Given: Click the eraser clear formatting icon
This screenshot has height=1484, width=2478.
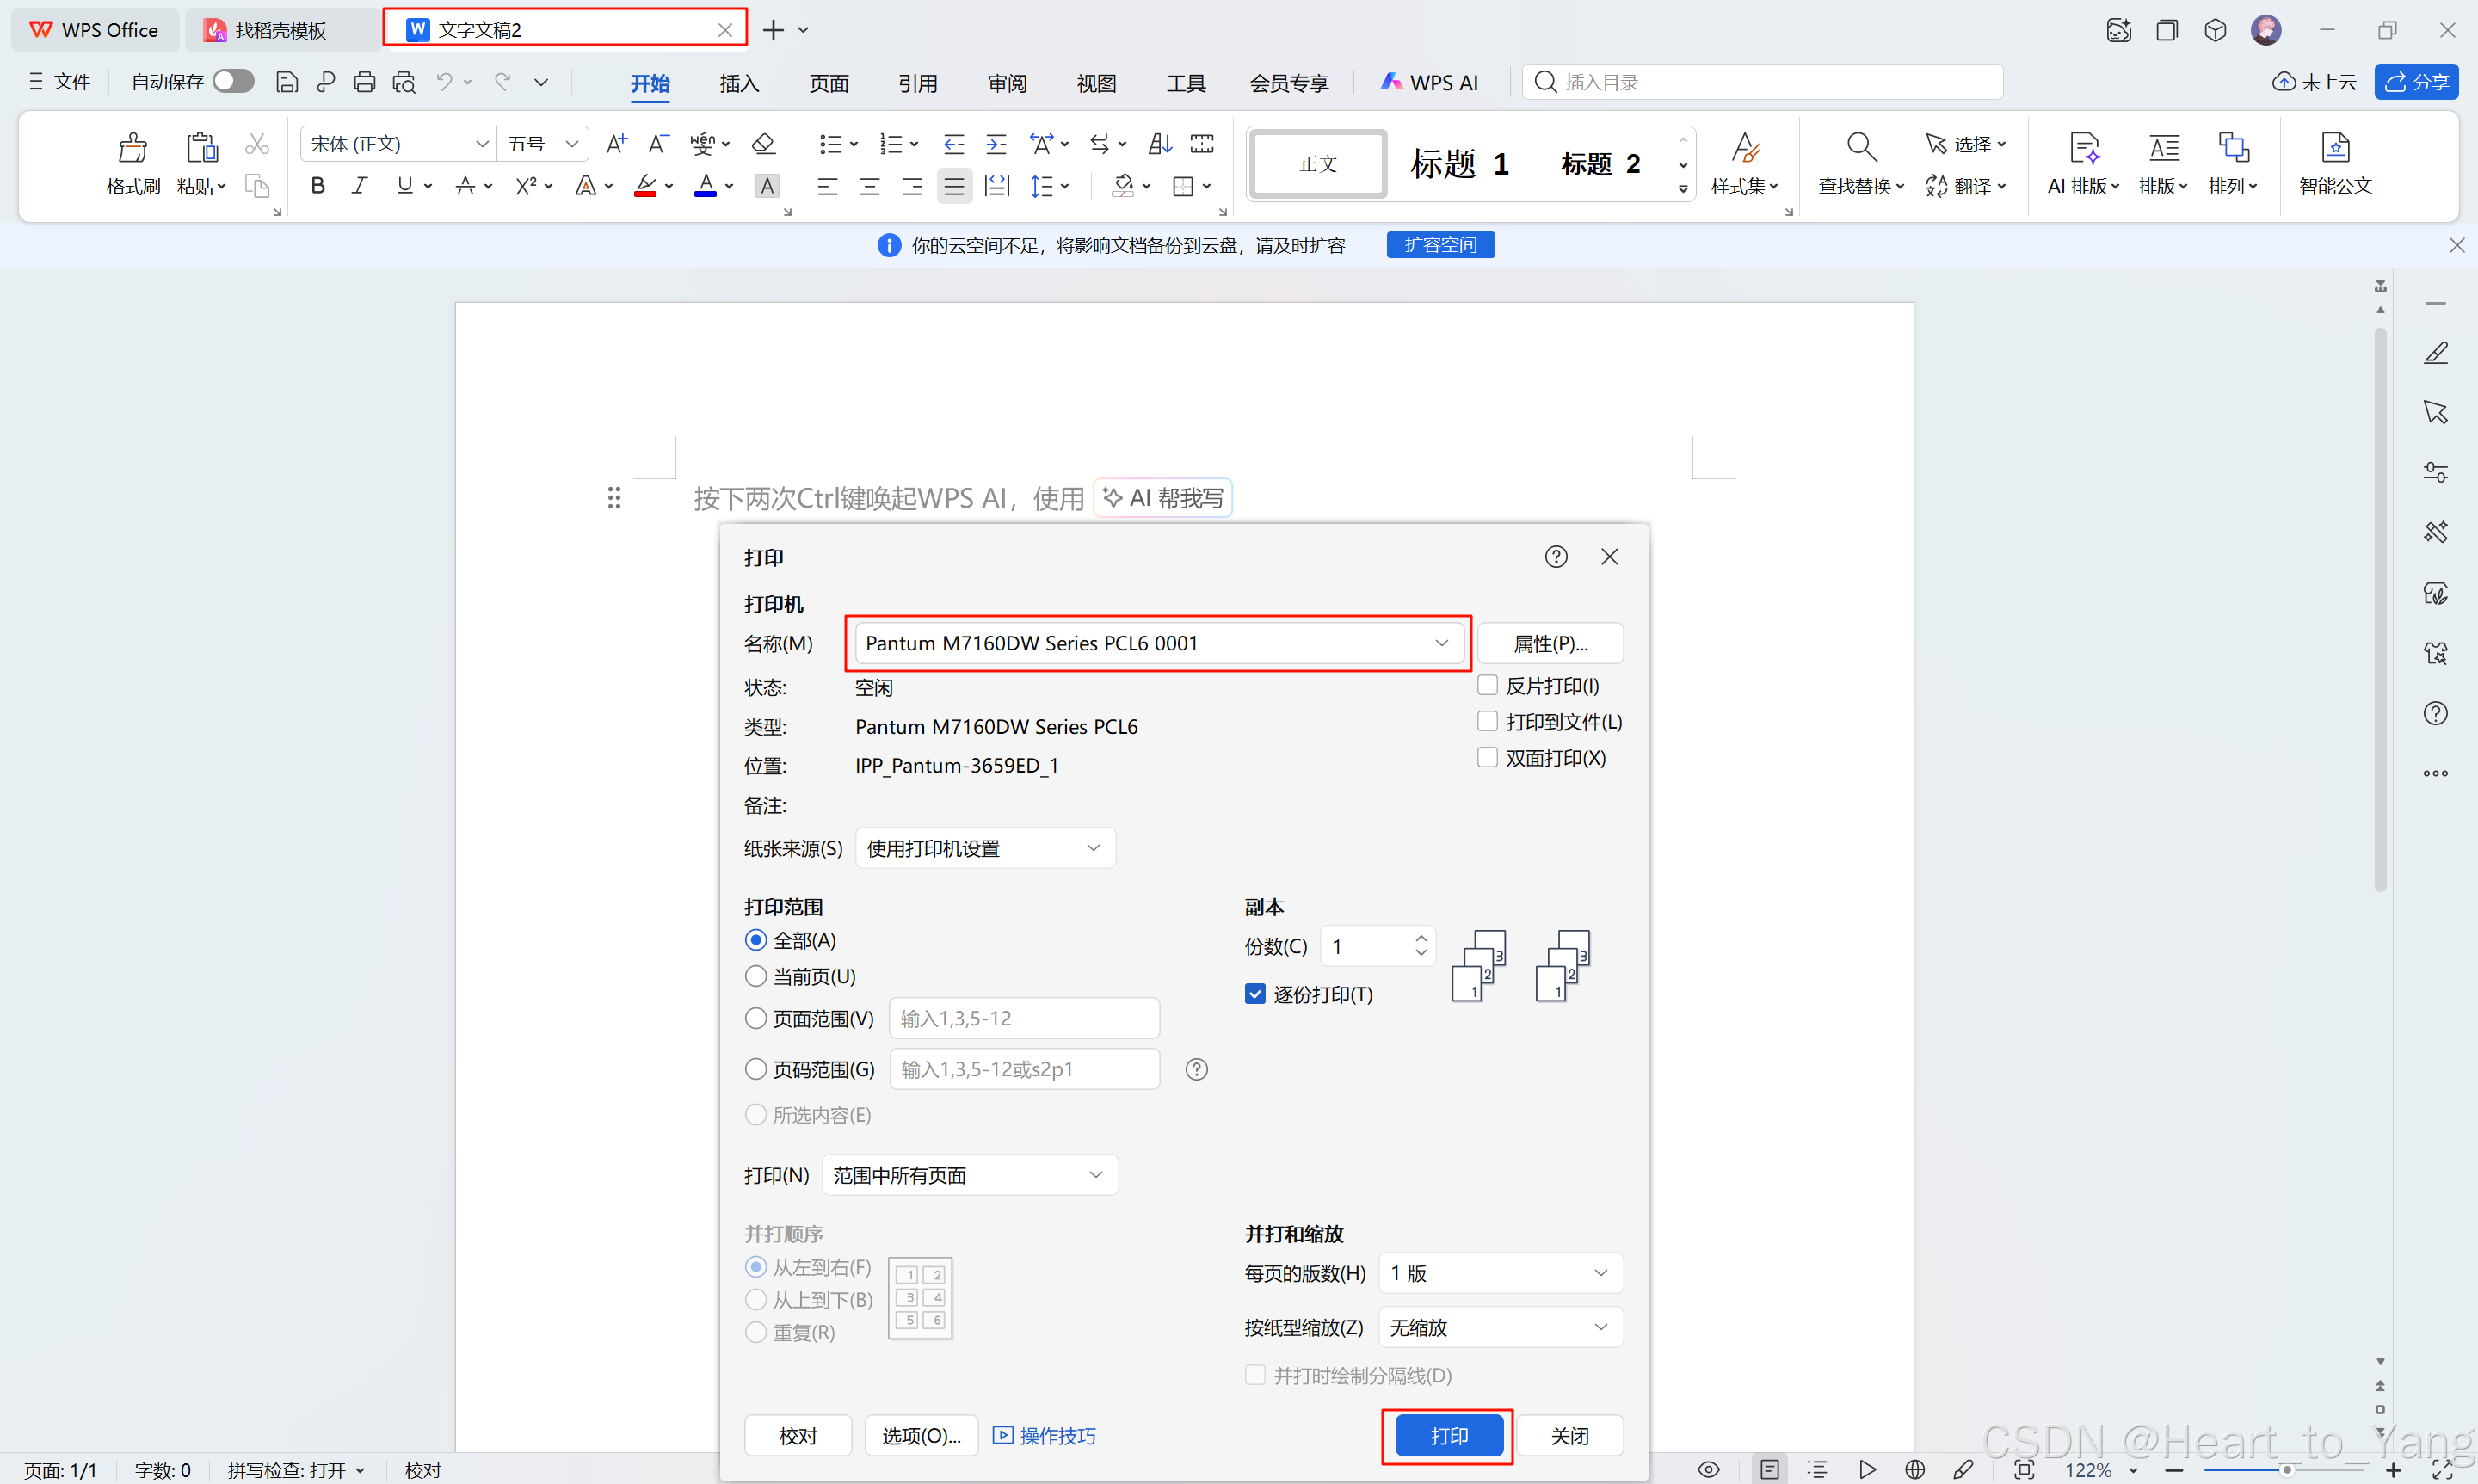Looking at the screenshot, I should 764,144.
